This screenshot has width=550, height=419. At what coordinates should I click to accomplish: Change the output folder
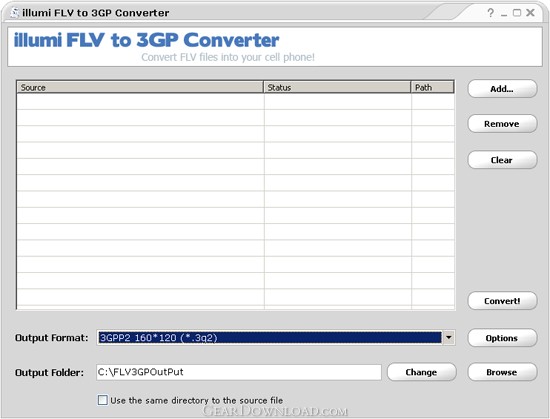pos(422,372)
